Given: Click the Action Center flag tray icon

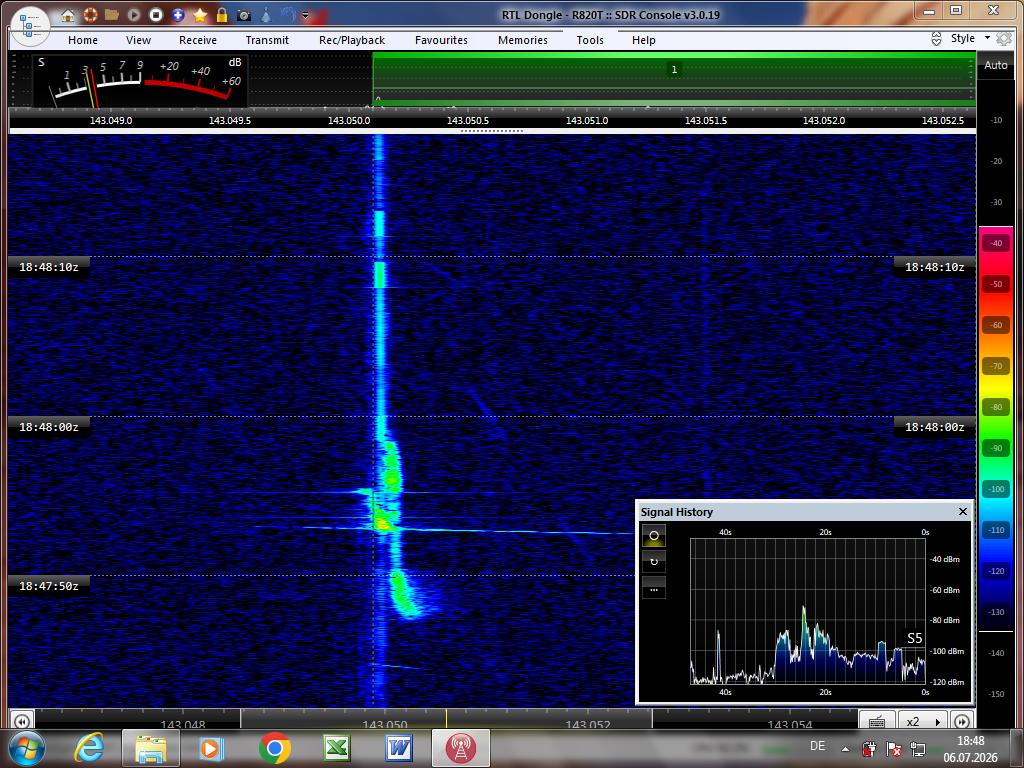Looking at the screenshot, I should pos(894,748).
